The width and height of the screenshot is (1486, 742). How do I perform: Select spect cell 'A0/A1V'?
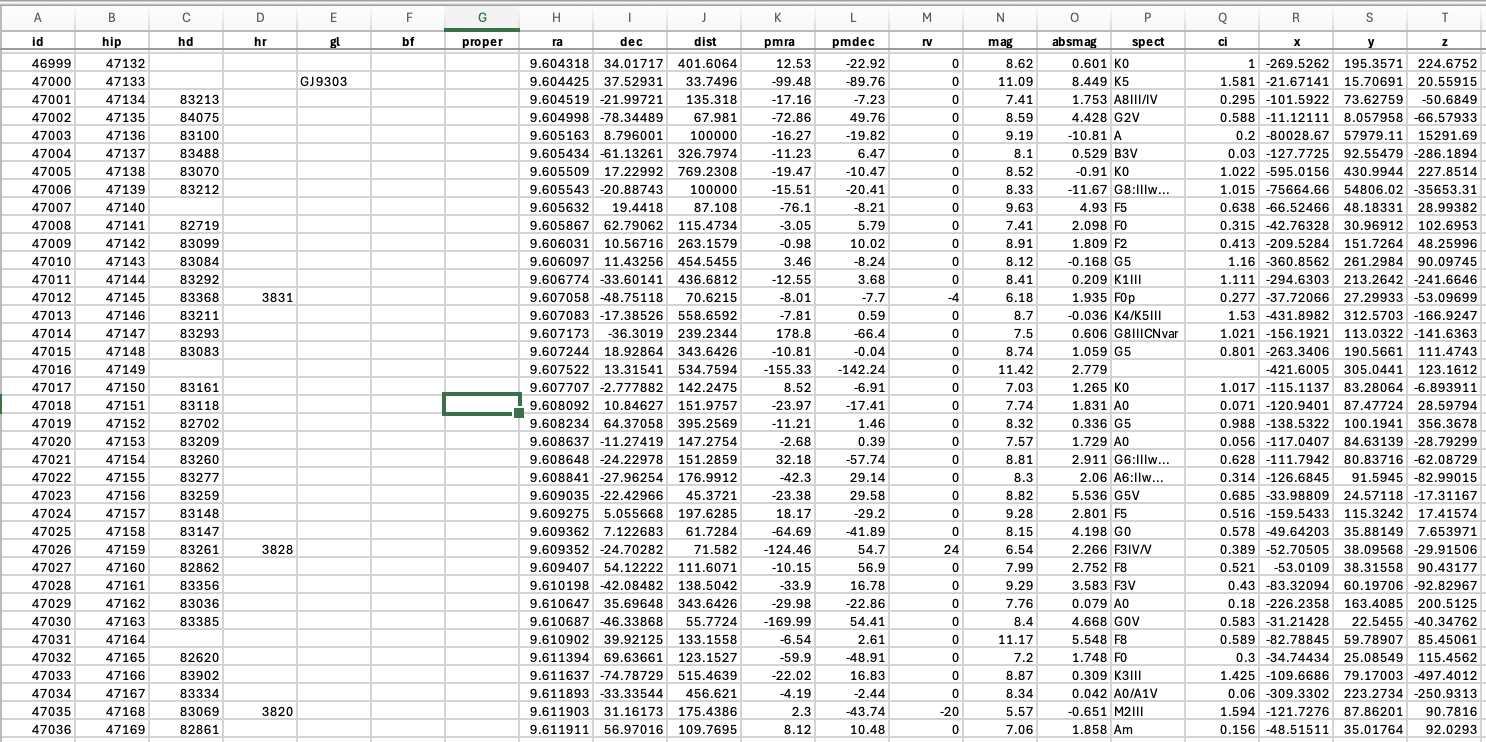[x=1148, y=693]
